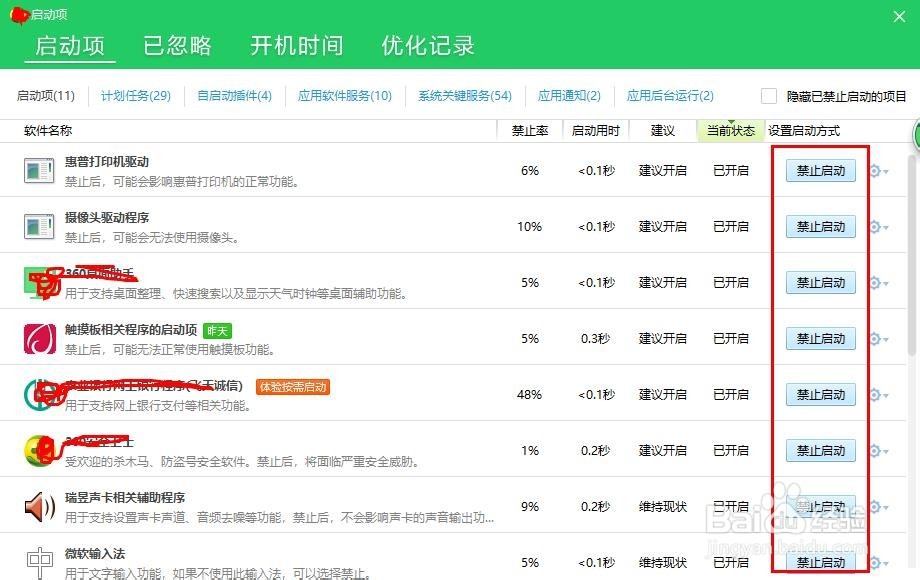Click the touchpad startup program icon
This screenshot has height=580, width=920.
(38, 338)
